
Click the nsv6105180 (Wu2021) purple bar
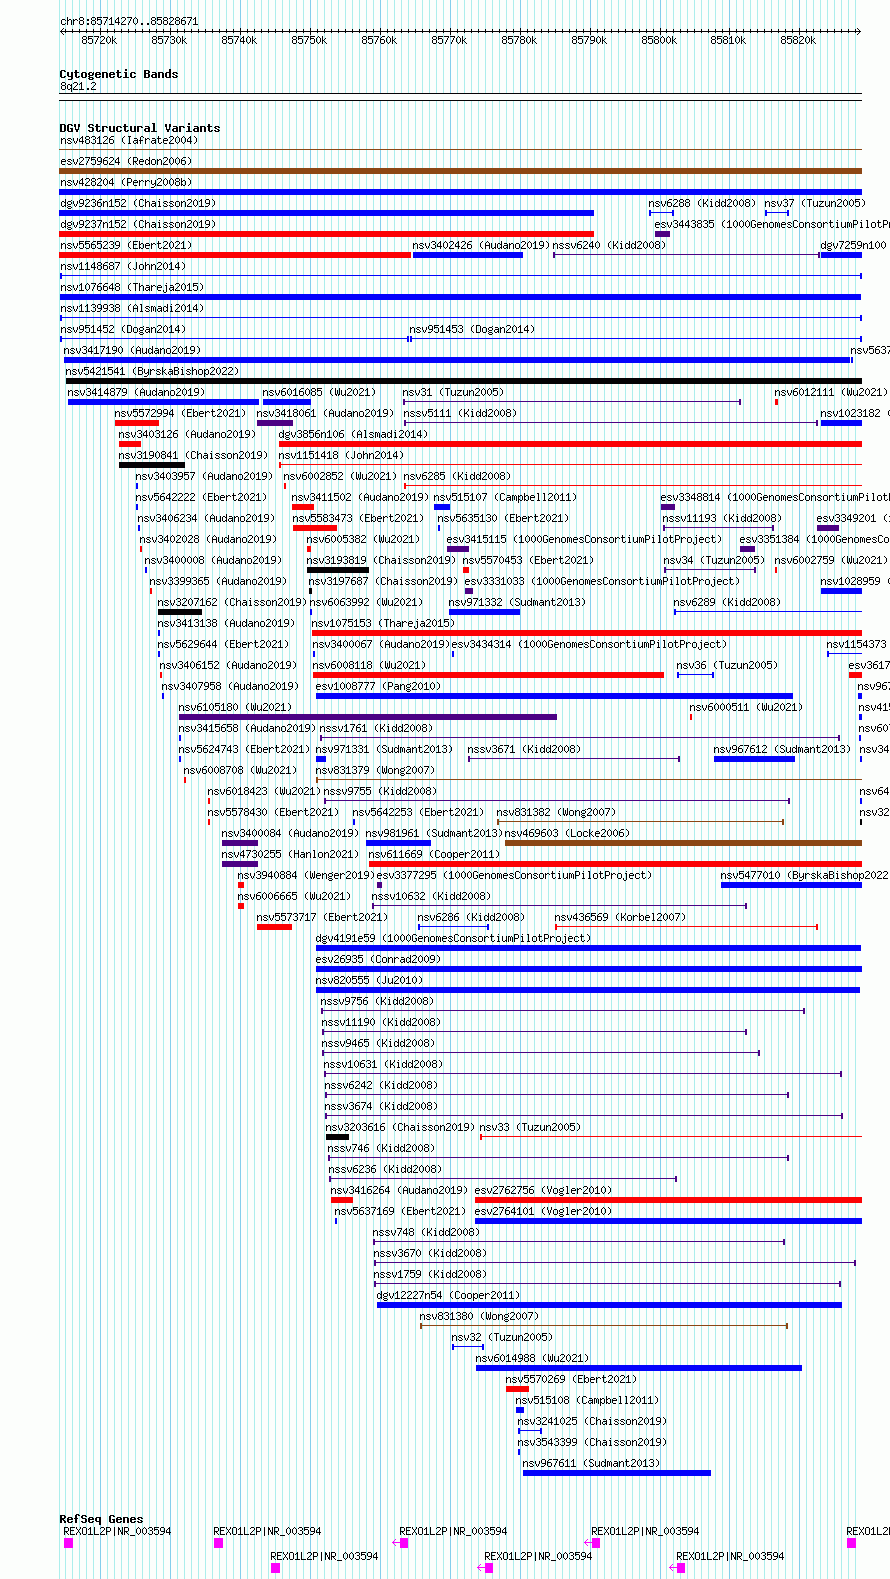pos(368,717)
